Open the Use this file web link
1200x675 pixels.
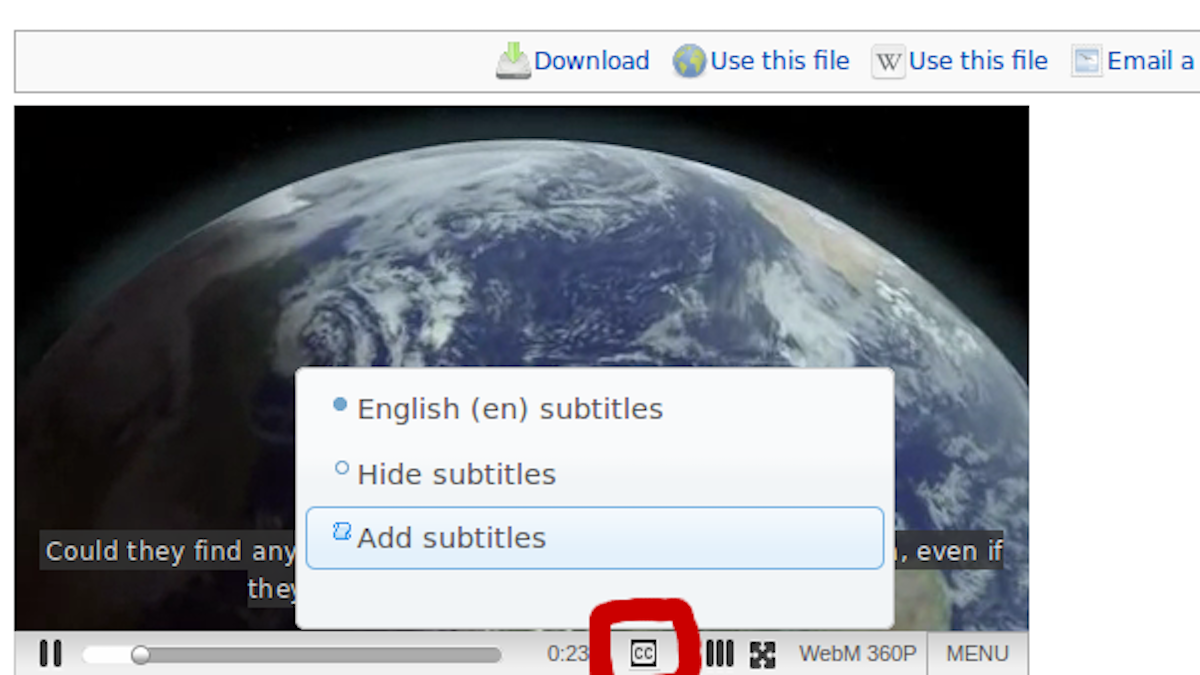780,60
